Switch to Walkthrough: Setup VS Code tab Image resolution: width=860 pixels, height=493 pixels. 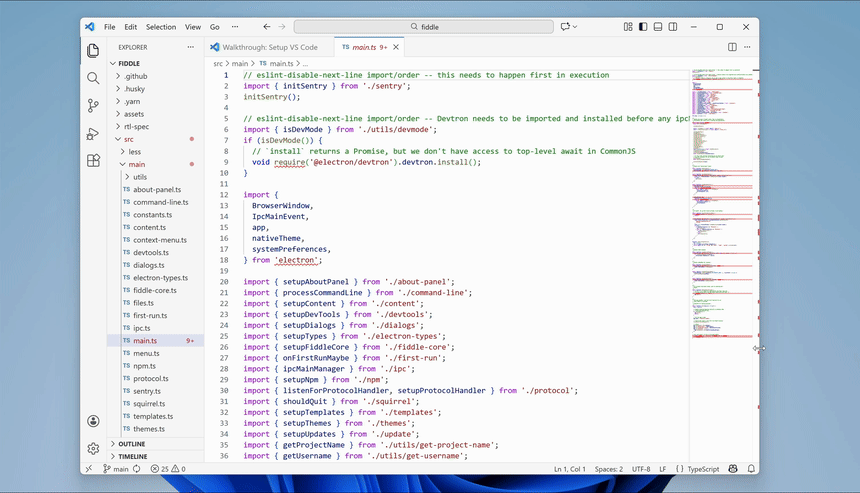click(264, 47)
